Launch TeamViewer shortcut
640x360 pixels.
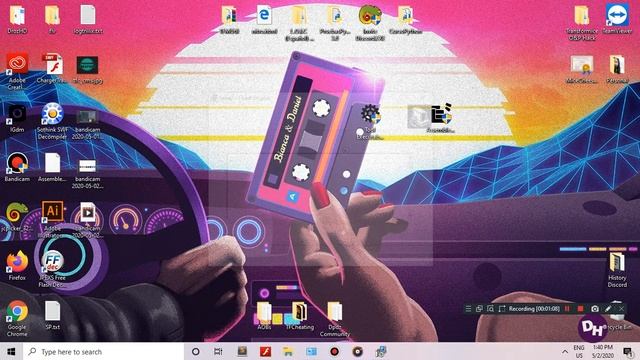pos(617,19)
